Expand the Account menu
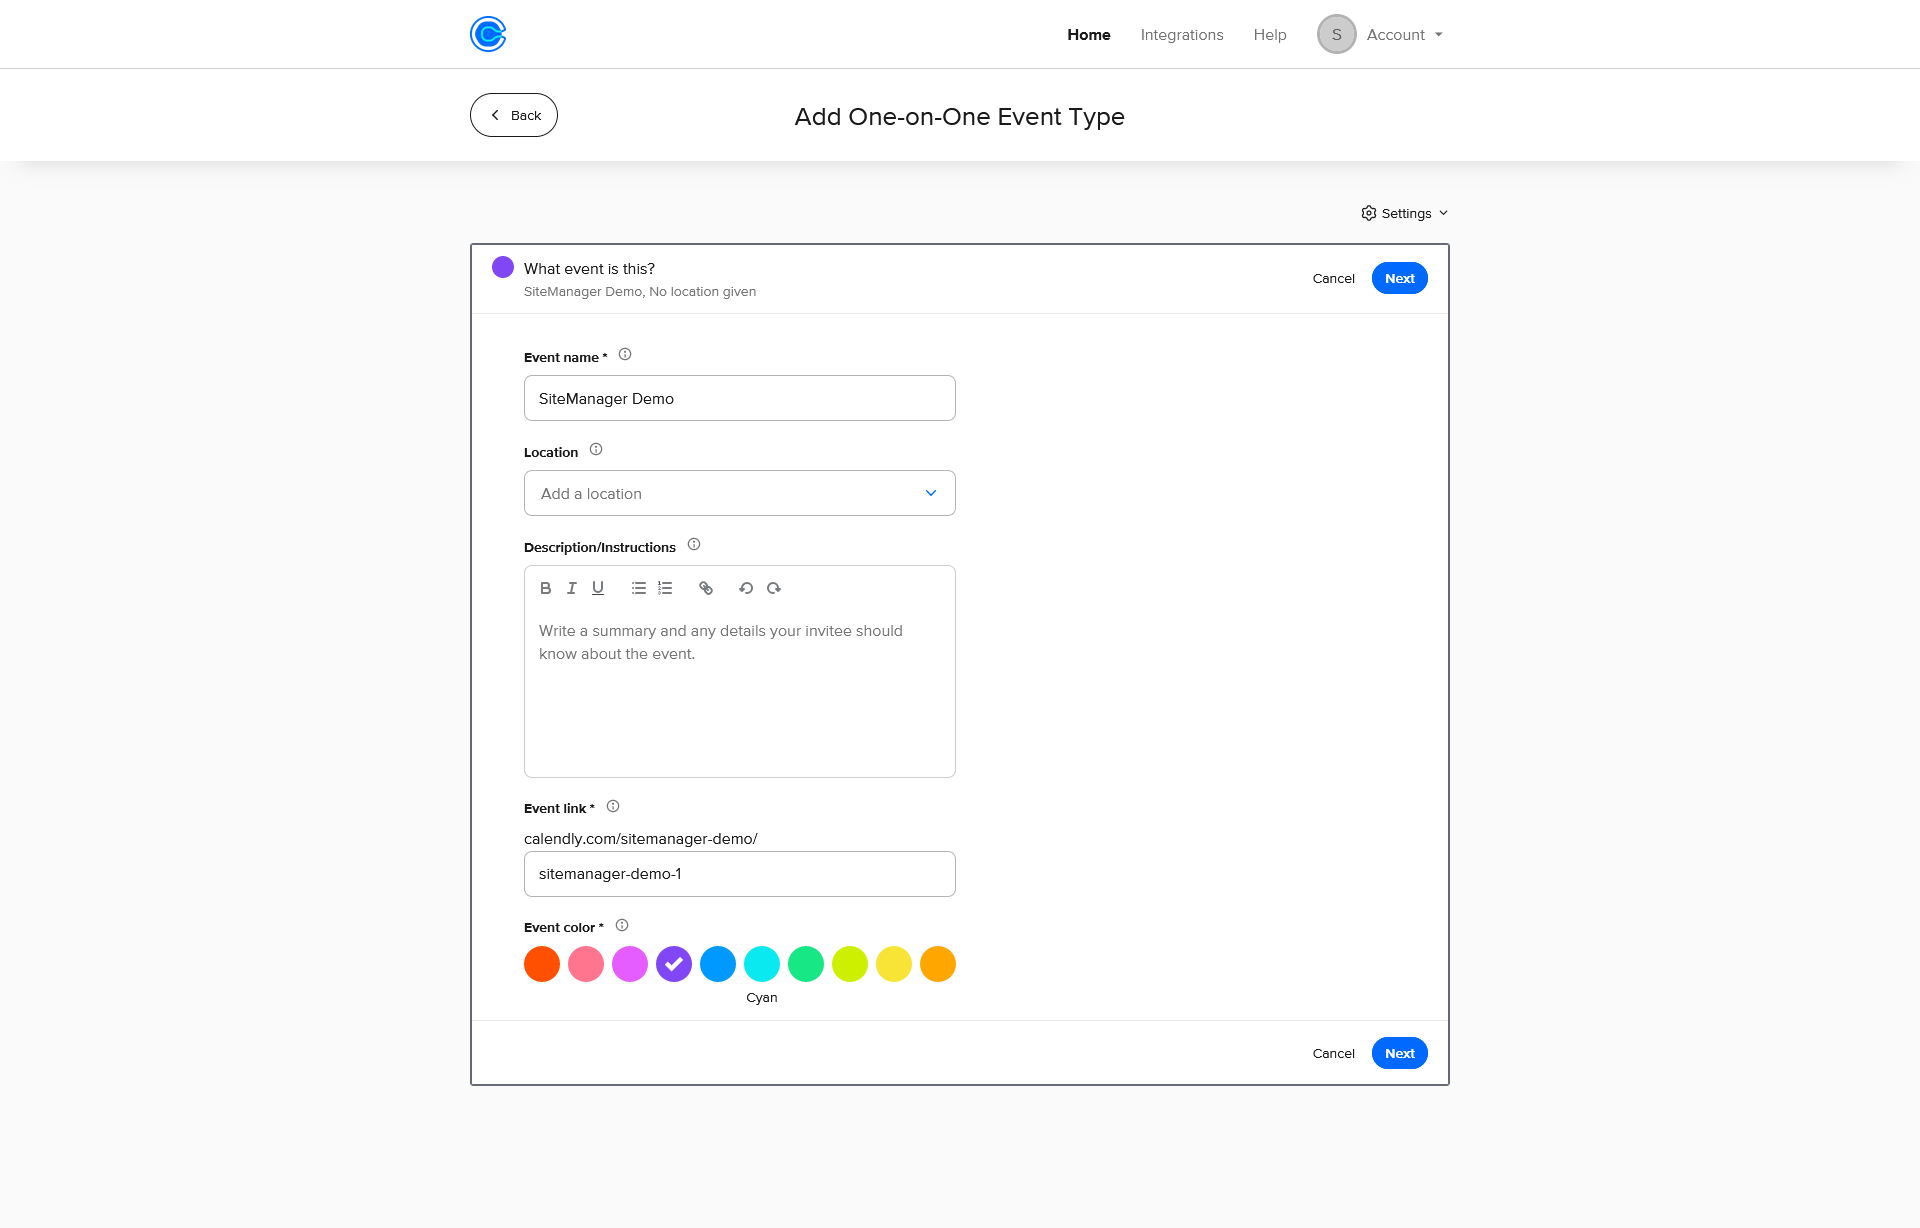 [x=1405, y=34]
